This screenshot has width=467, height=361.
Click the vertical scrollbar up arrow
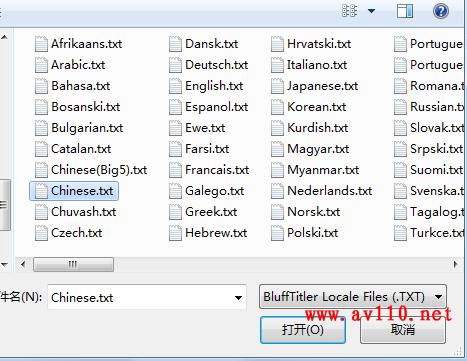(4, 37)
